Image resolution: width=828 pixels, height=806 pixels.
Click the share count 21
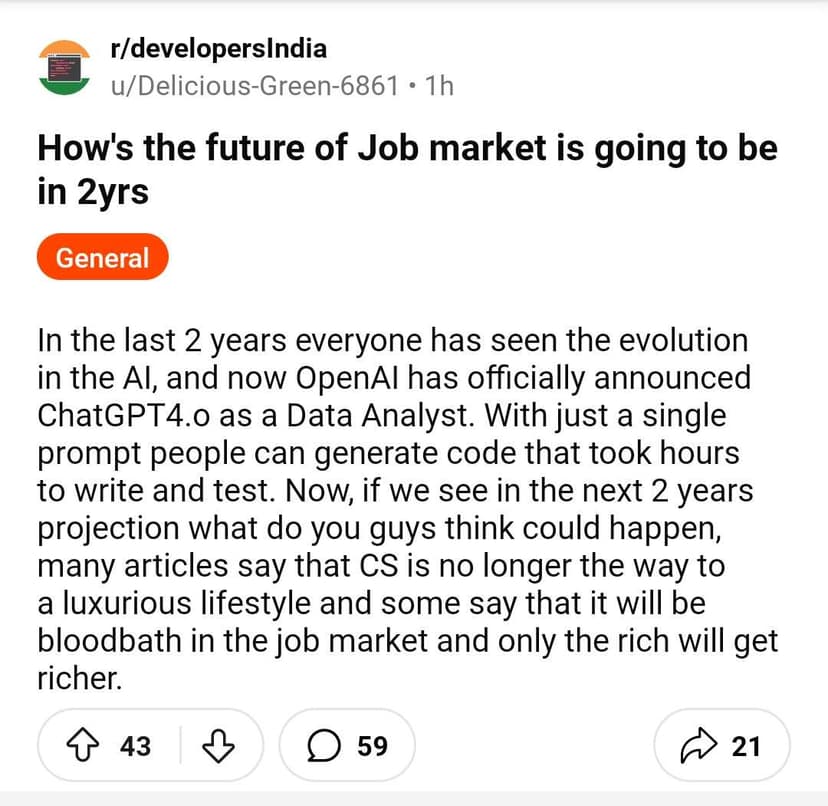coord(746,745)
